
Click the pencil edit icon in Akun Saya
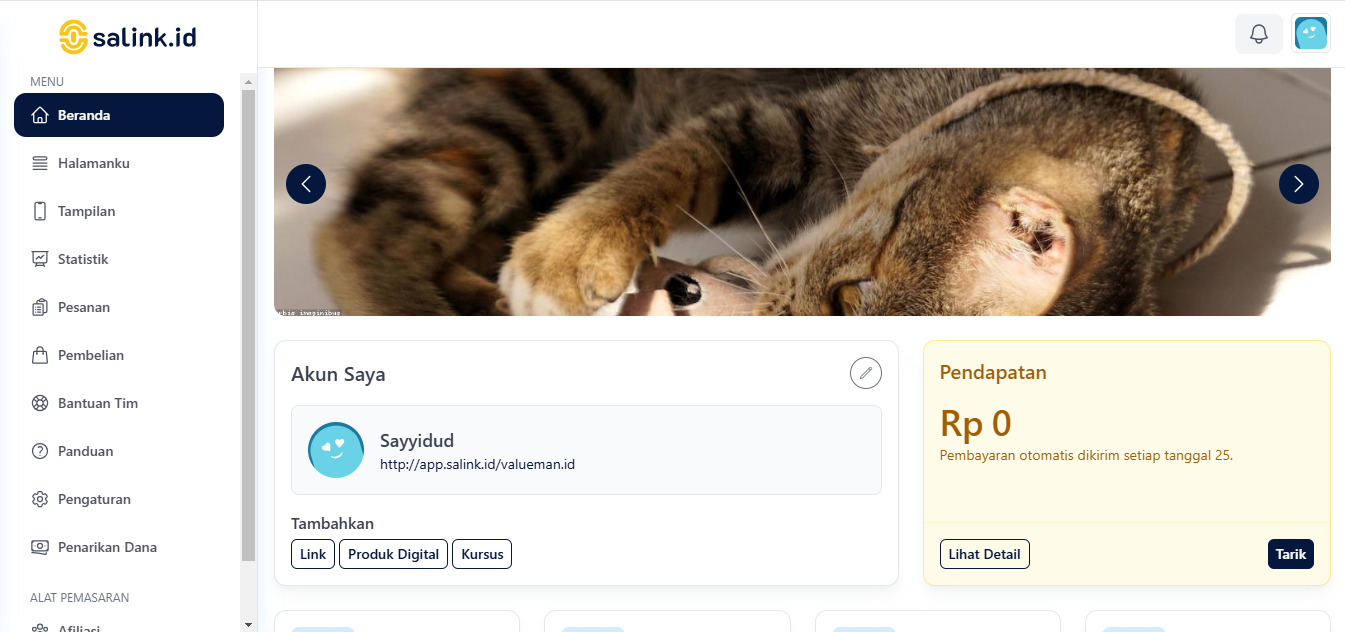866,373
